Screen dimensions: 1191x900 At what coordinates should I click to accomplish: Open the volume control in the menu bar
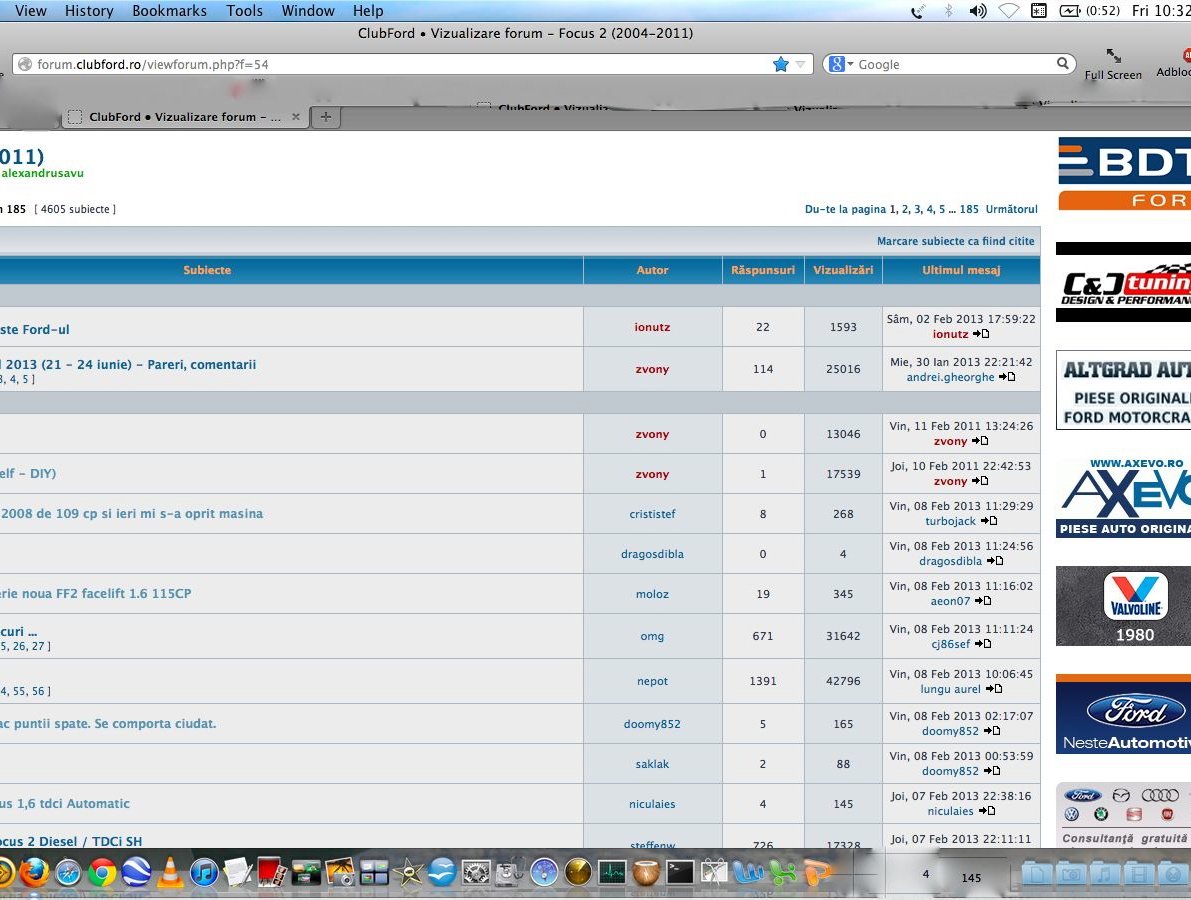pyautogui.click(x=978, y=11)
